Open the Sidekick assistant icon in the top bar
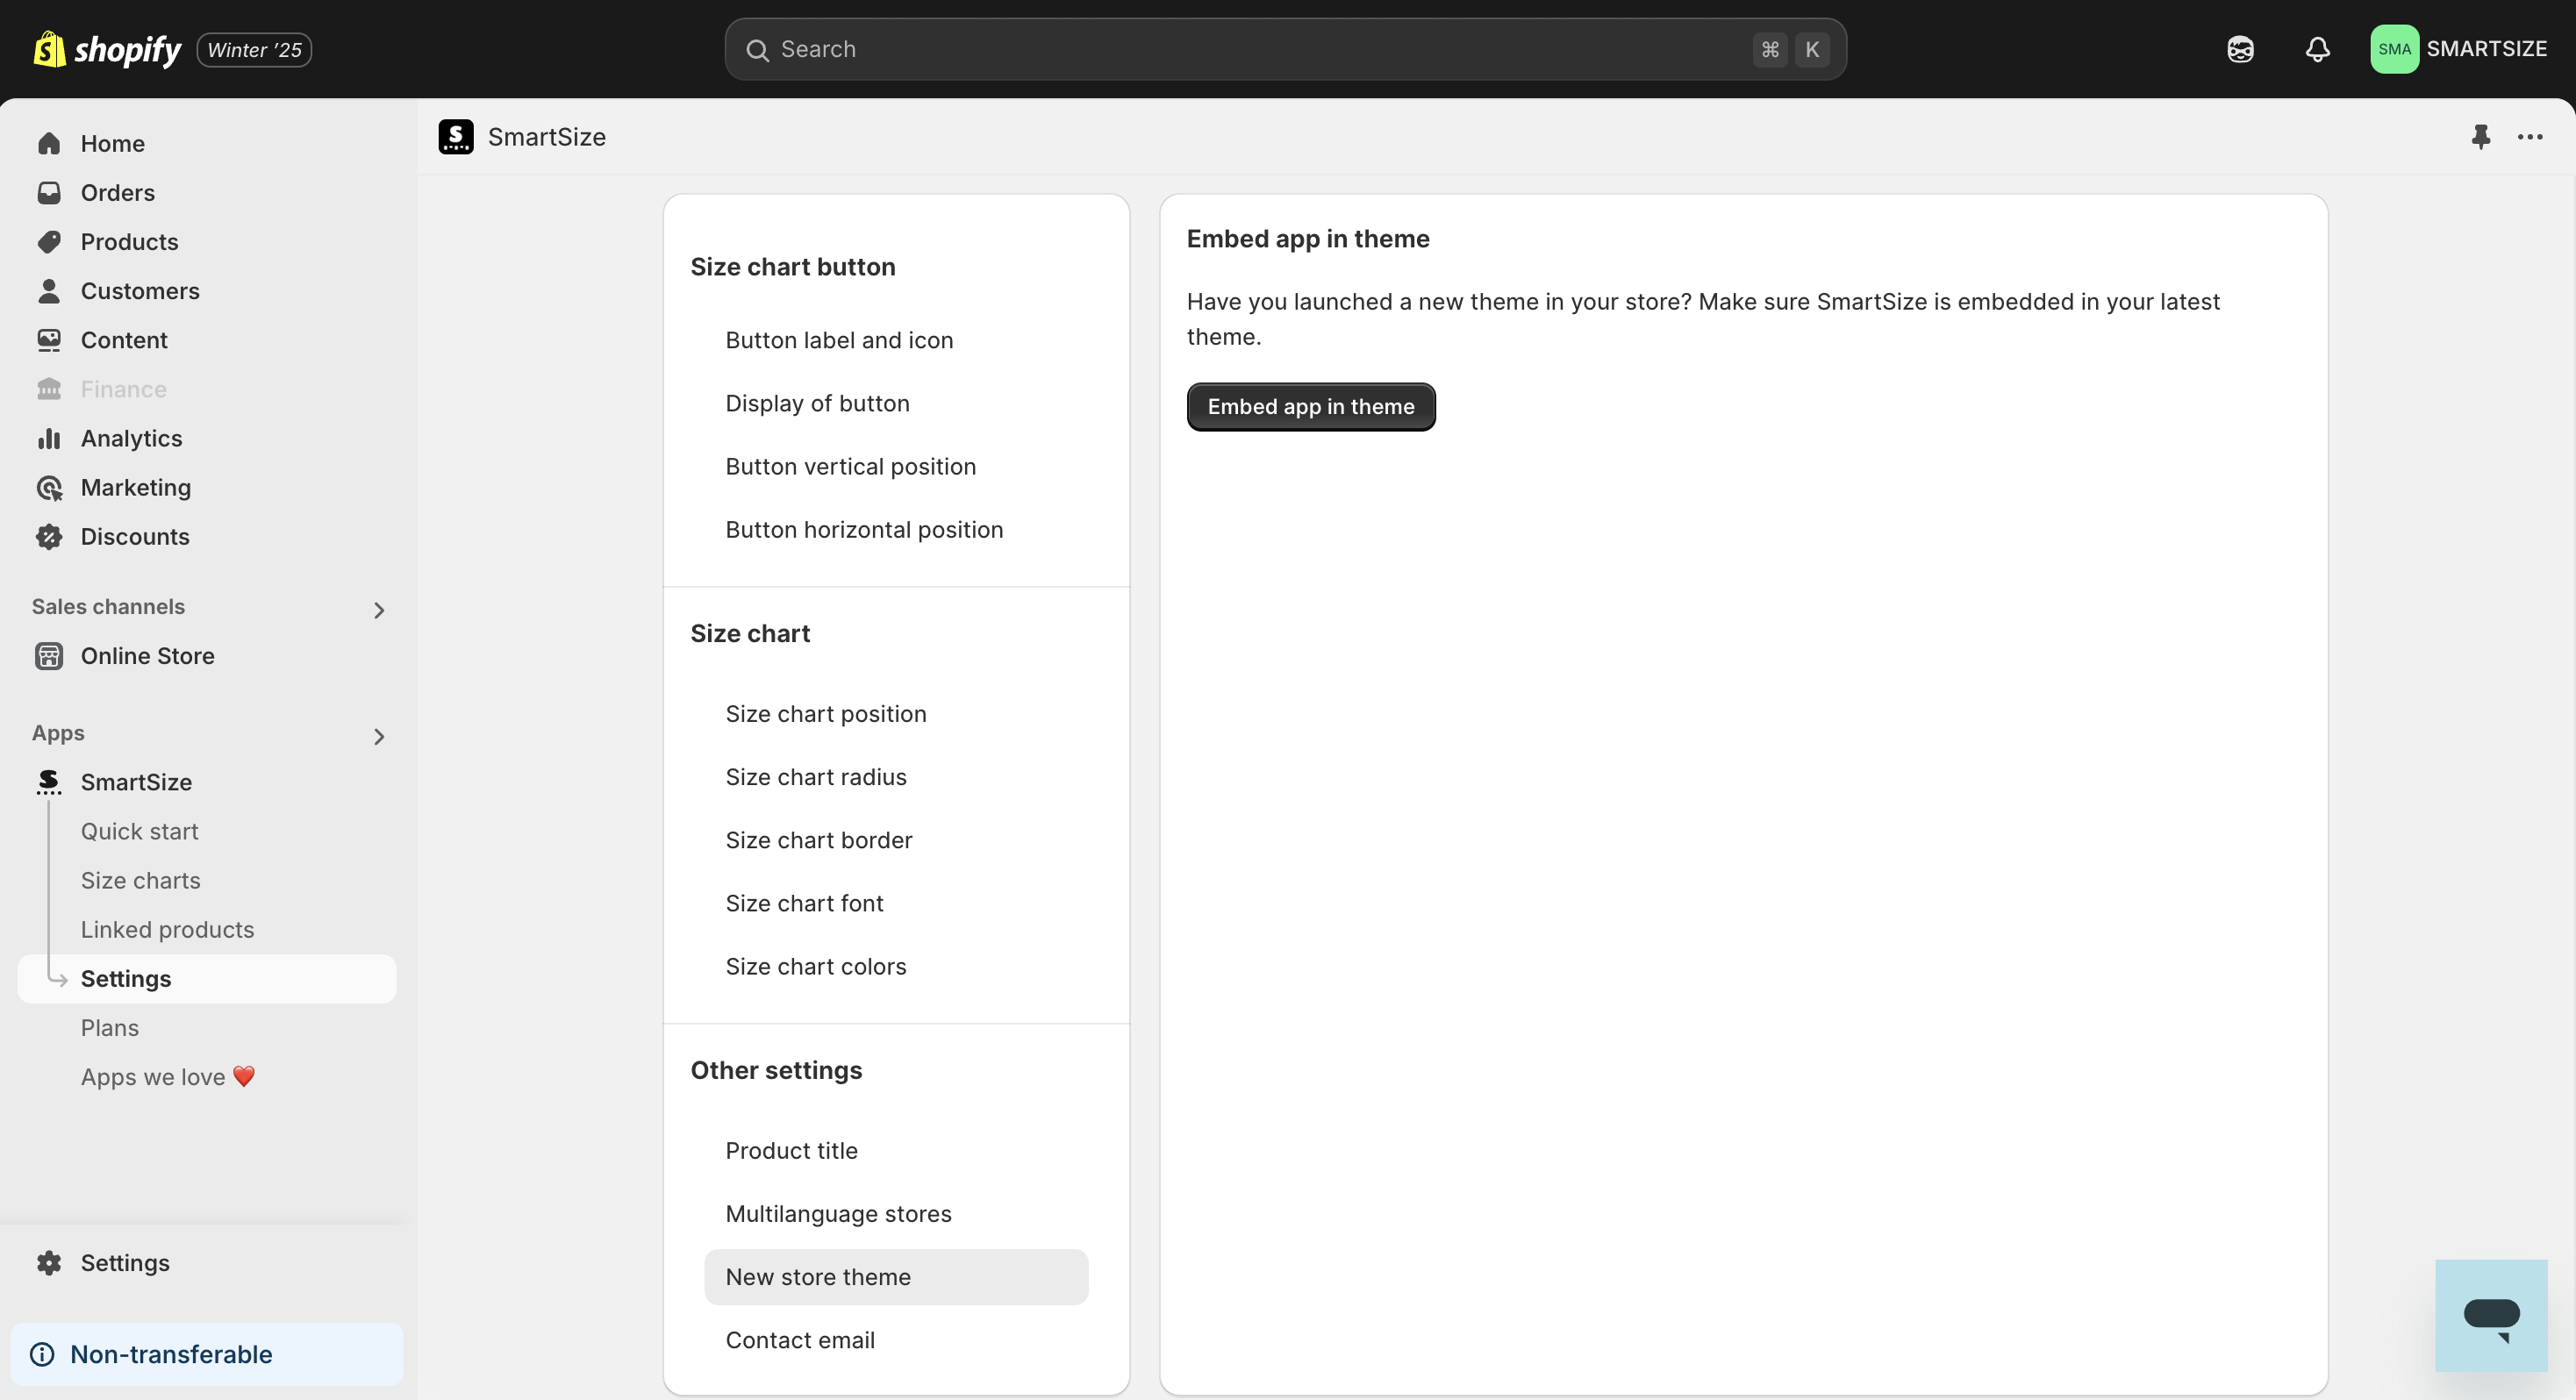 [x=2240, y=49]
